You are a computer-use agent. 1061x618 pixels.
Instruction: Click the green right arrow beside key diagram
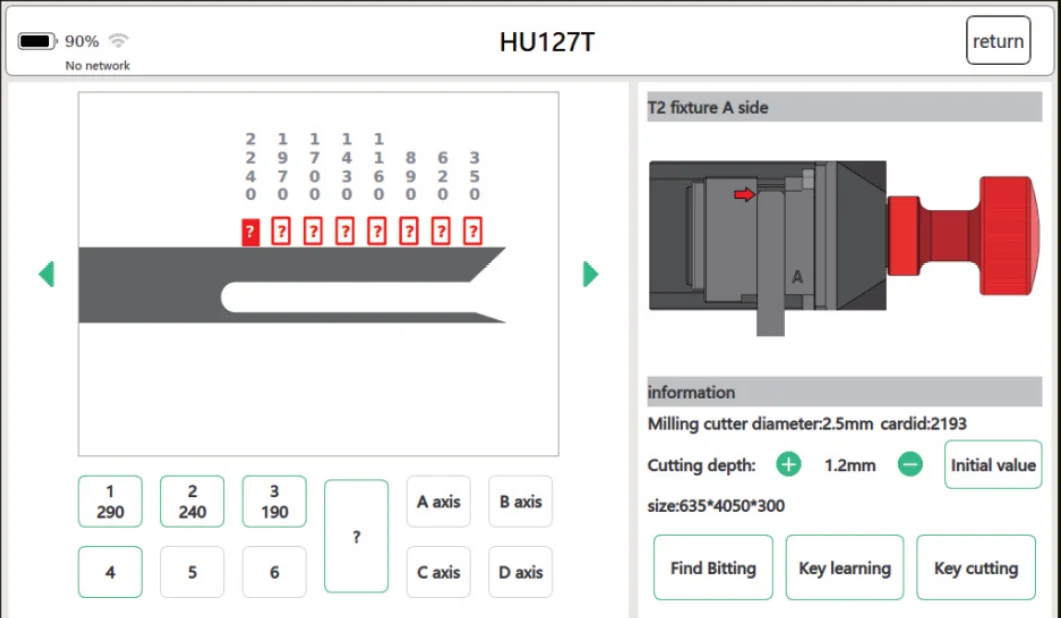pyautogui.click(x=591, y=274)
